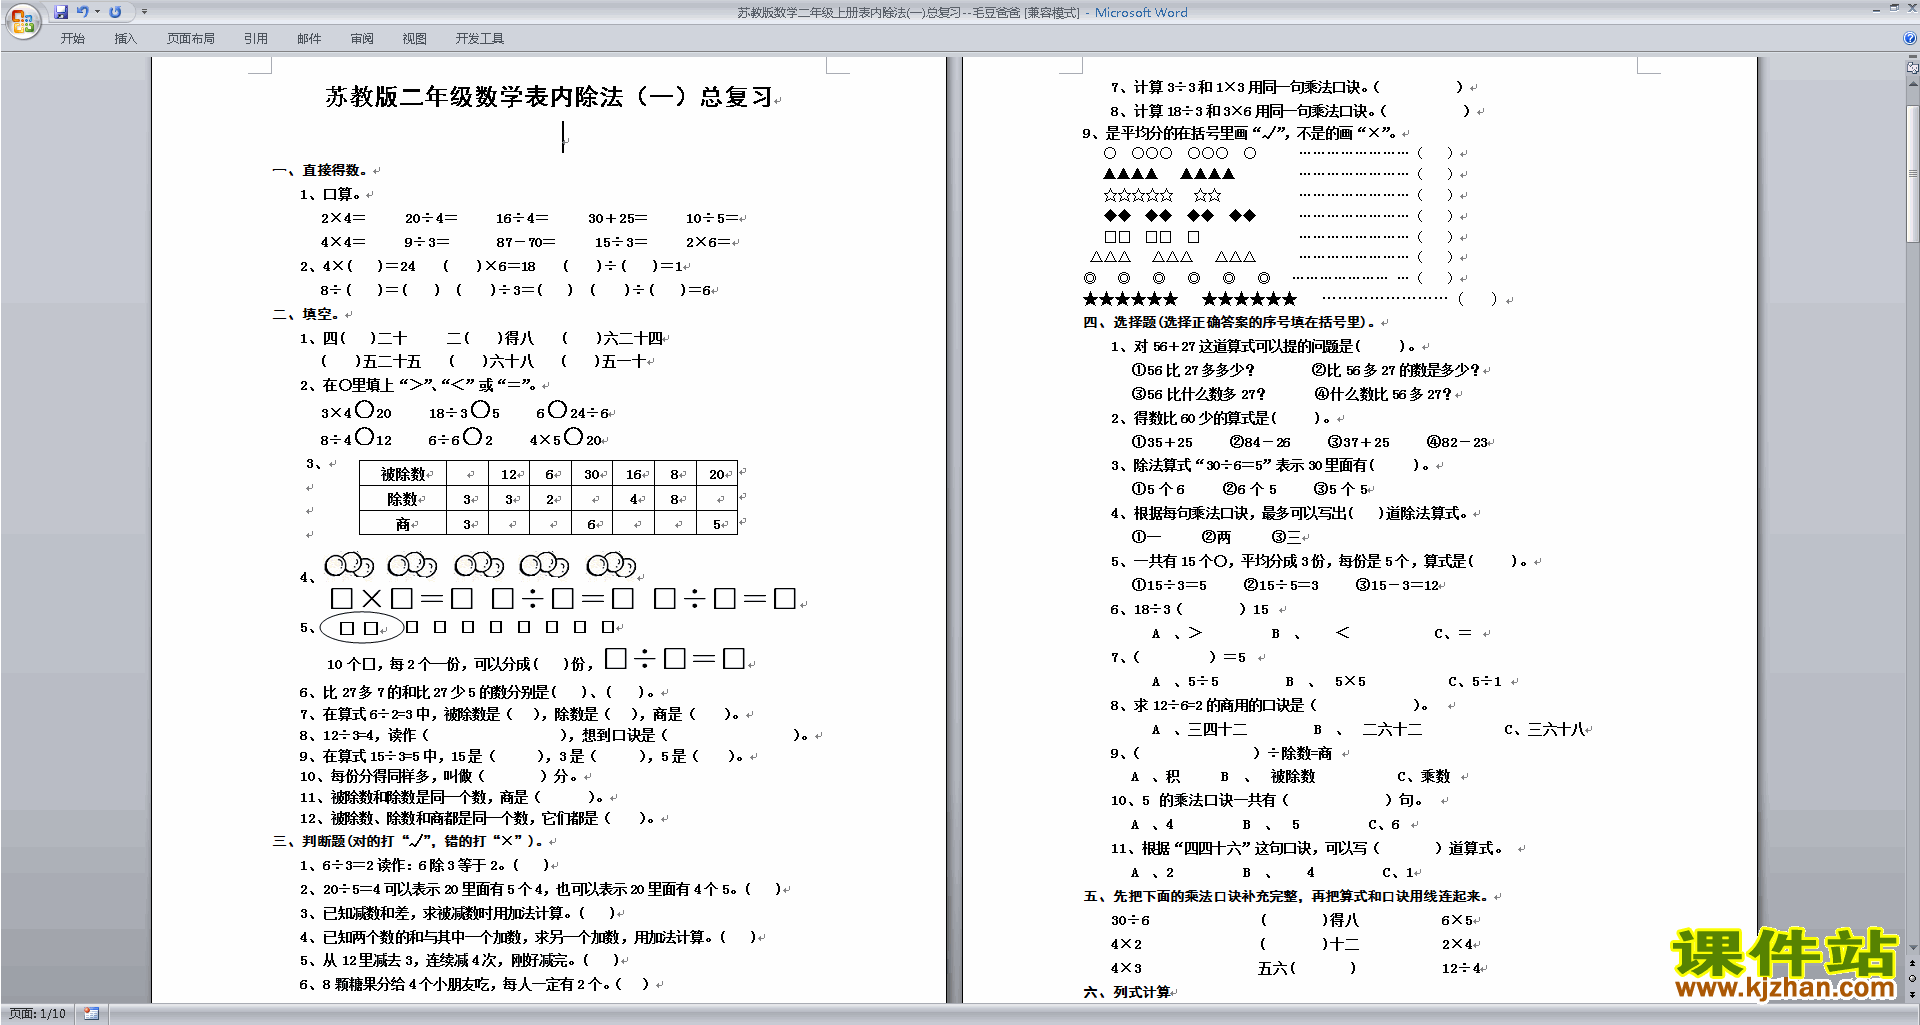The width and height of the screenshot is (1920, 1025).
Task: Switch to the 视图 tab
Action: 414,39
